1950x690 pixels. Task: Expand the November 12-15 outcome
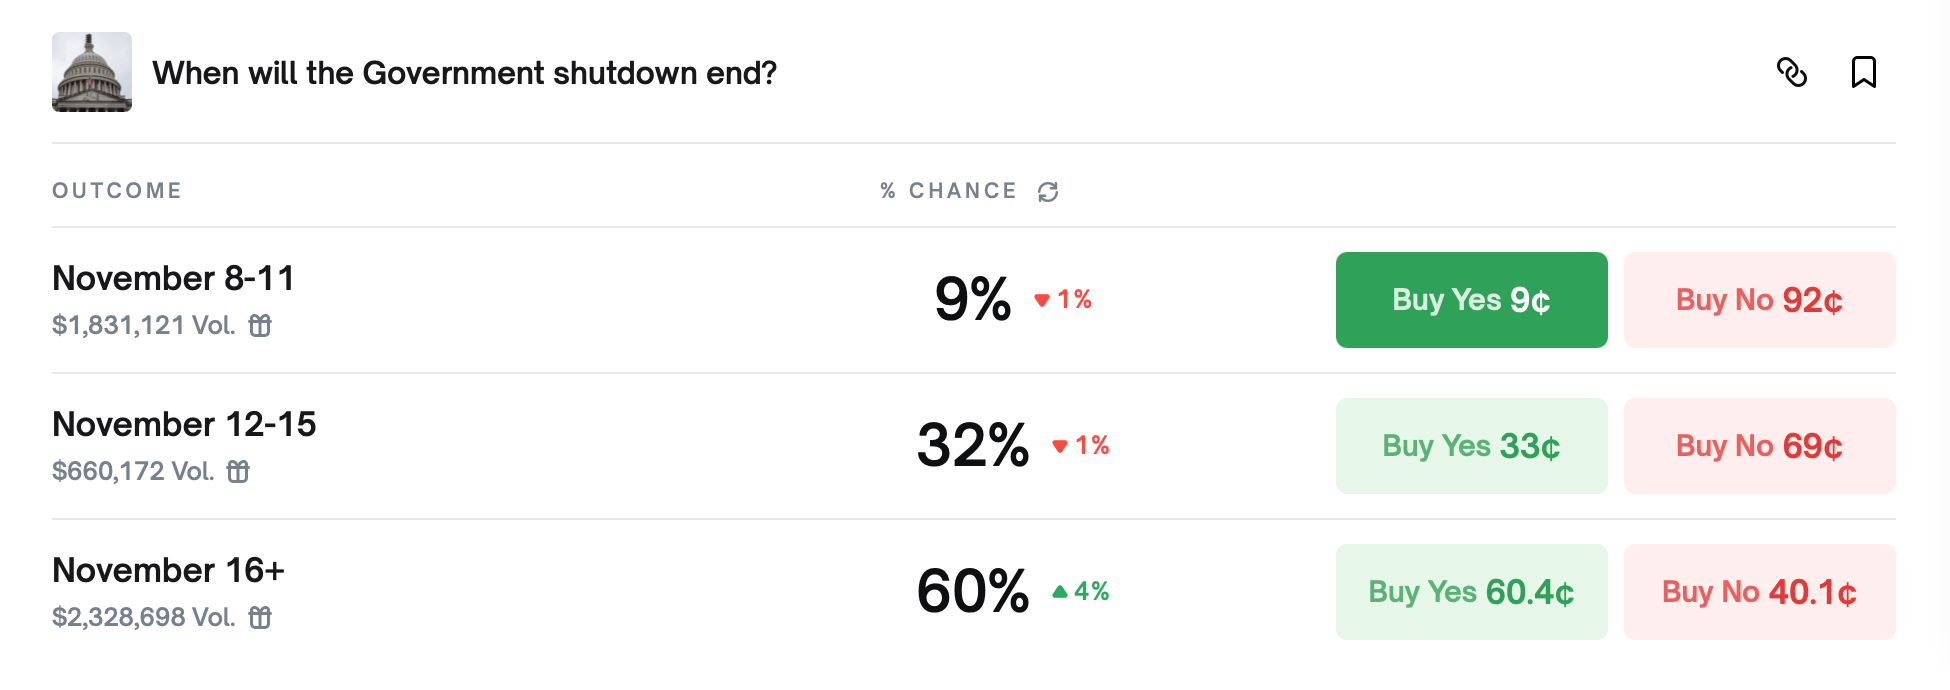(x=184, y=424)
